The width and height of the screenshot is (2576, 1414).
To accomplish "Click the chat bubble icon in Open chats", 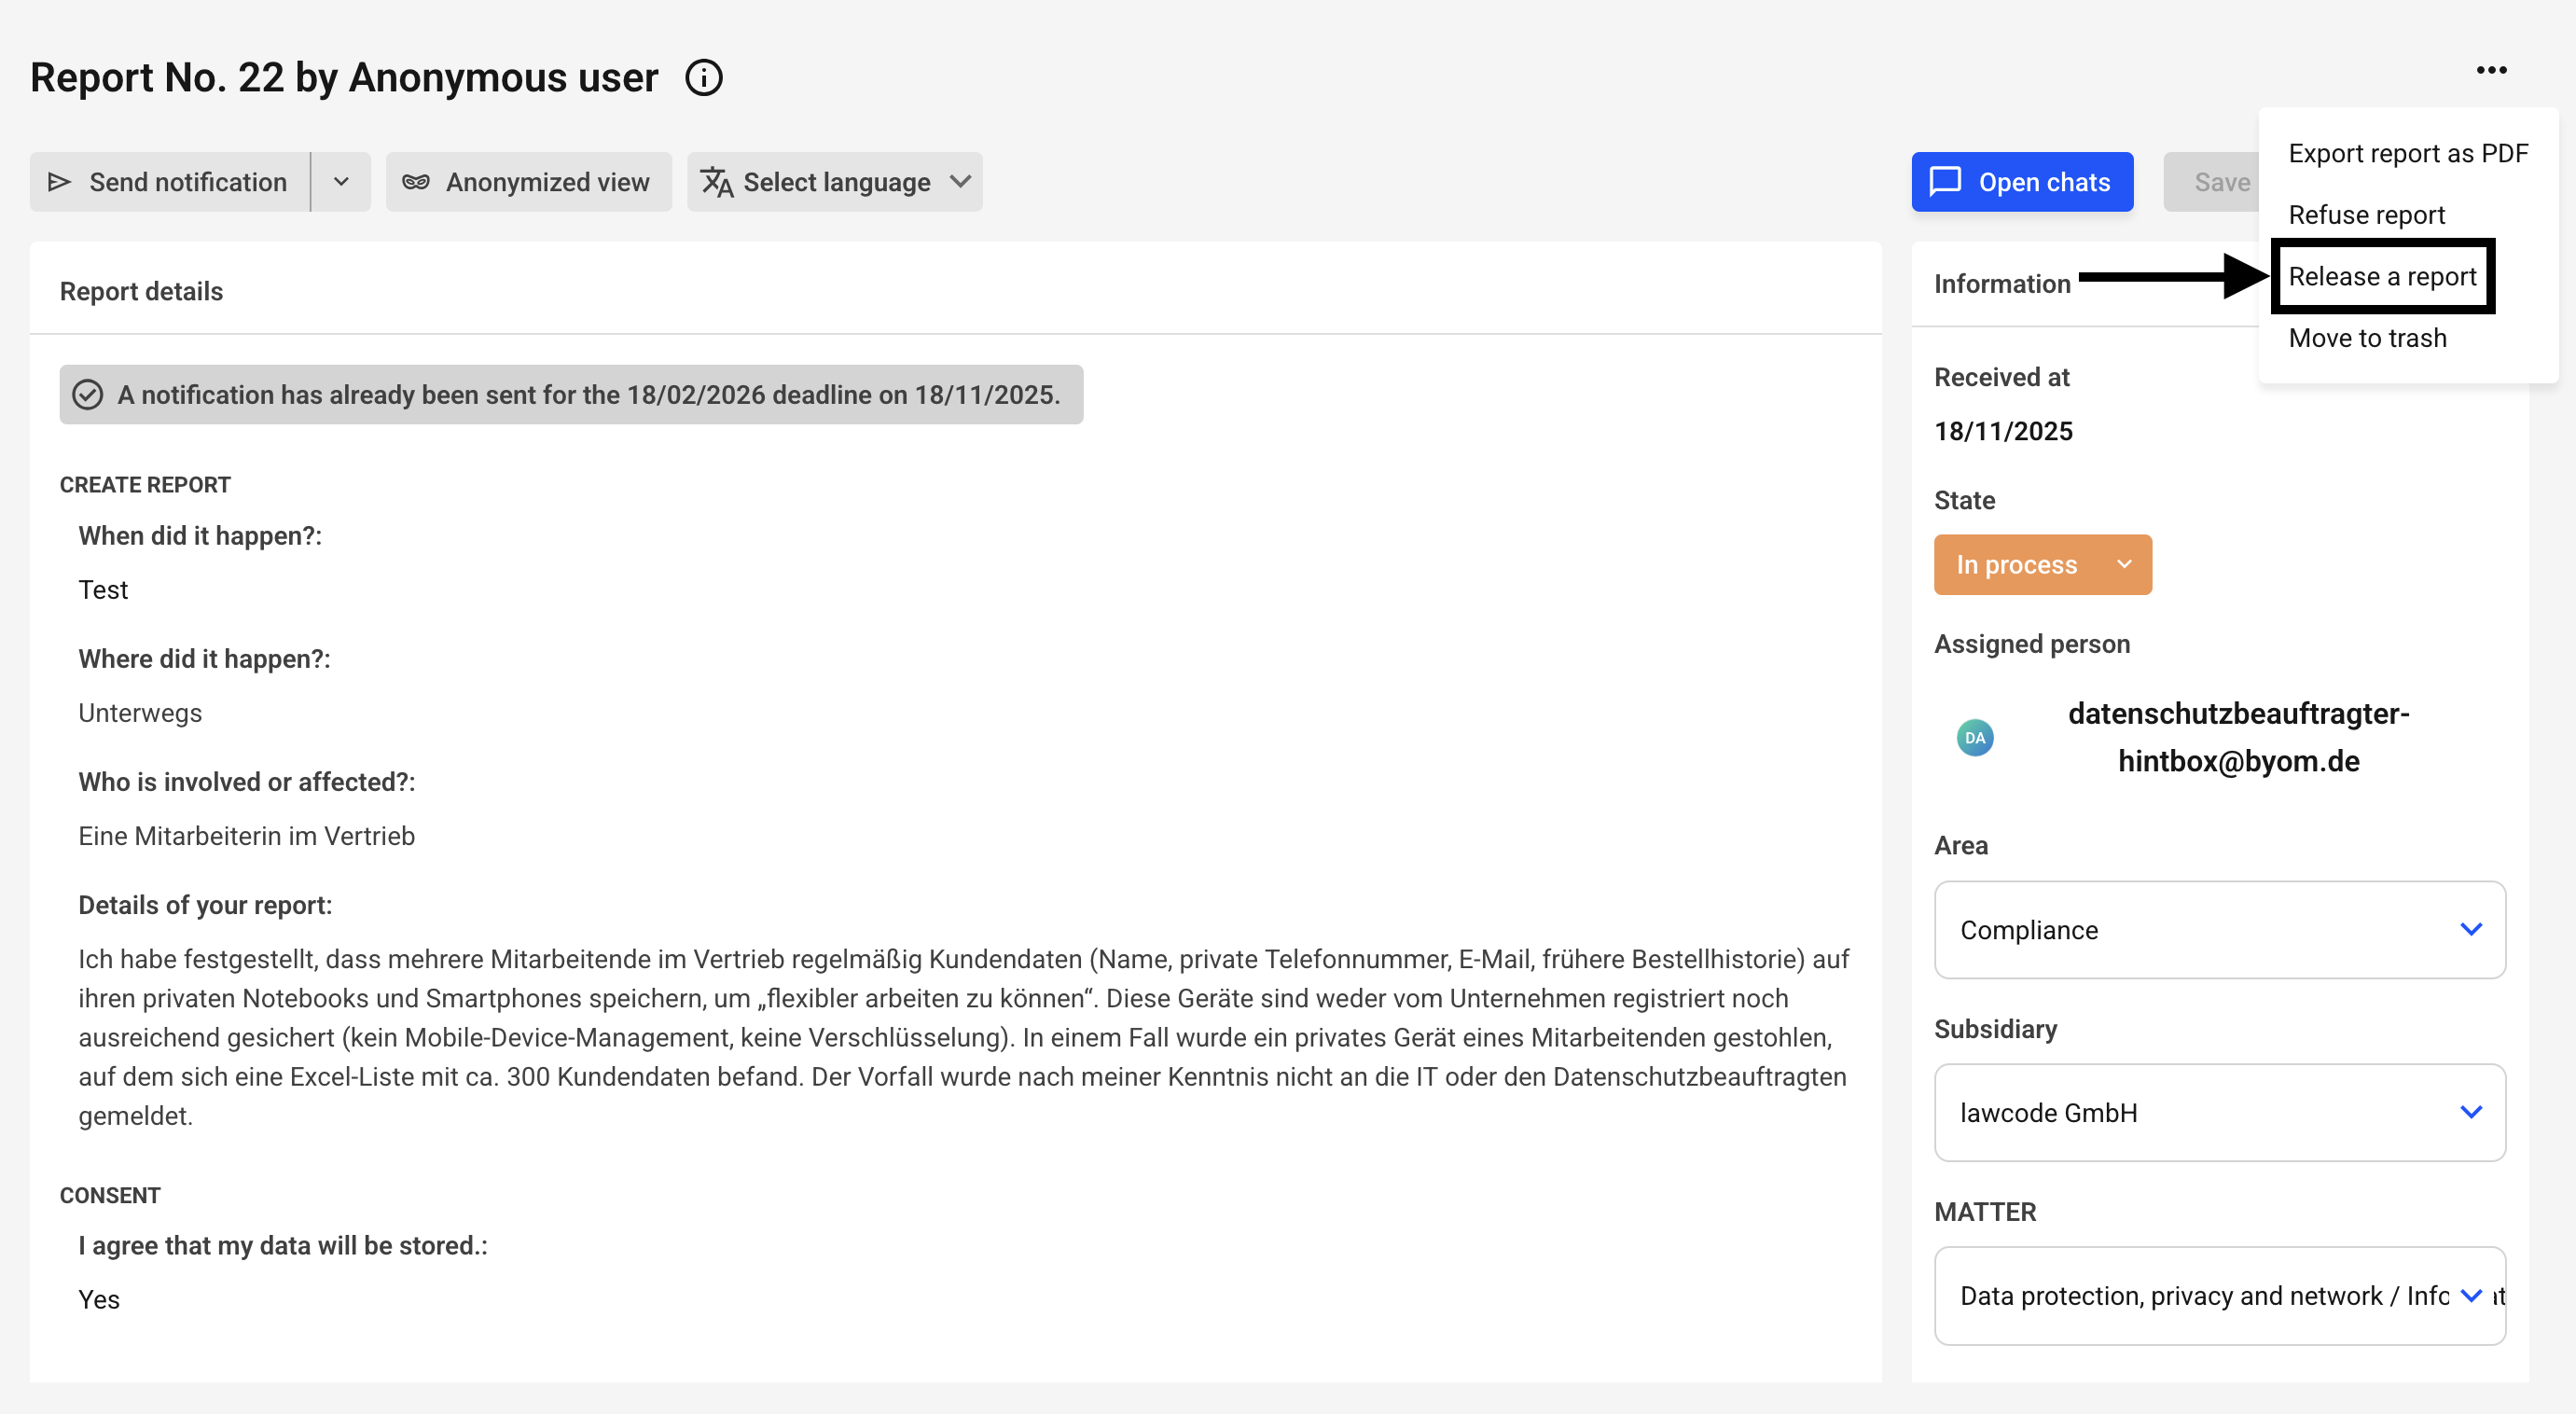I will click(1945, 182).
